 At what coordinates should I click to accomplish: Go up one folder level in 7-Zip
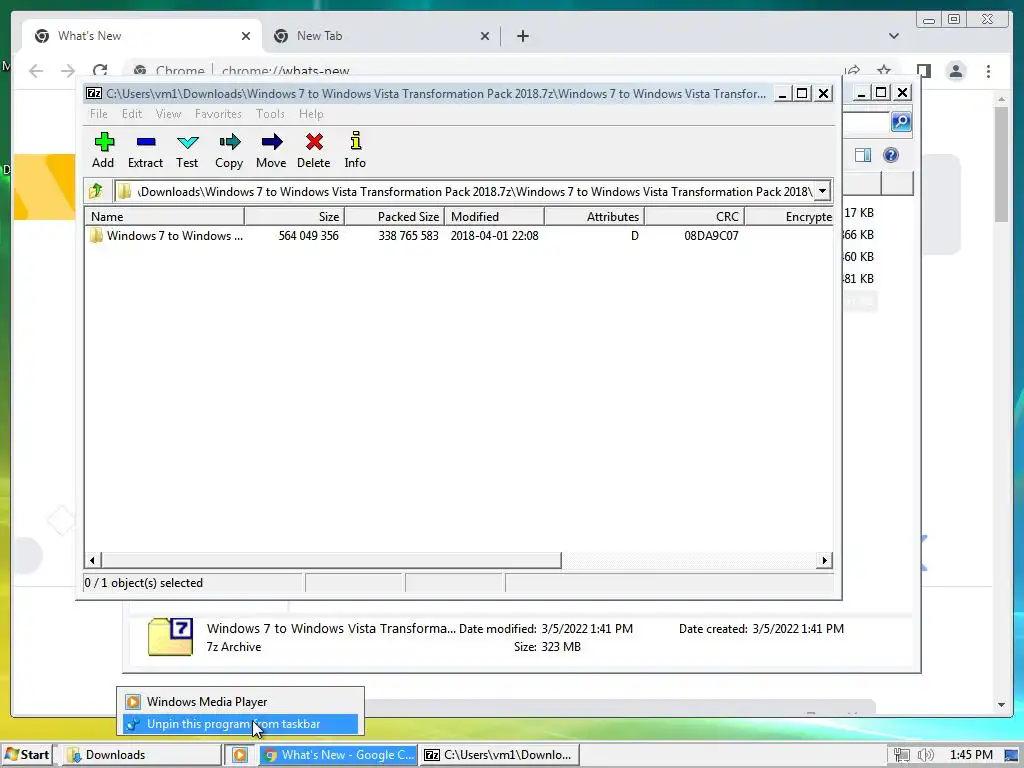[x=97, y=191]
